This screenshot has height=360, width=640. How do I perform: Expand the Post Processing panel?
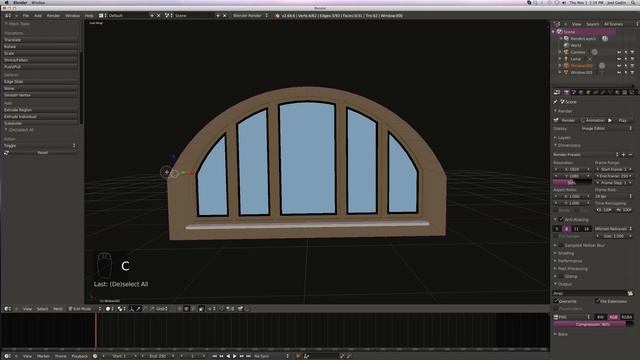(571, 269)
